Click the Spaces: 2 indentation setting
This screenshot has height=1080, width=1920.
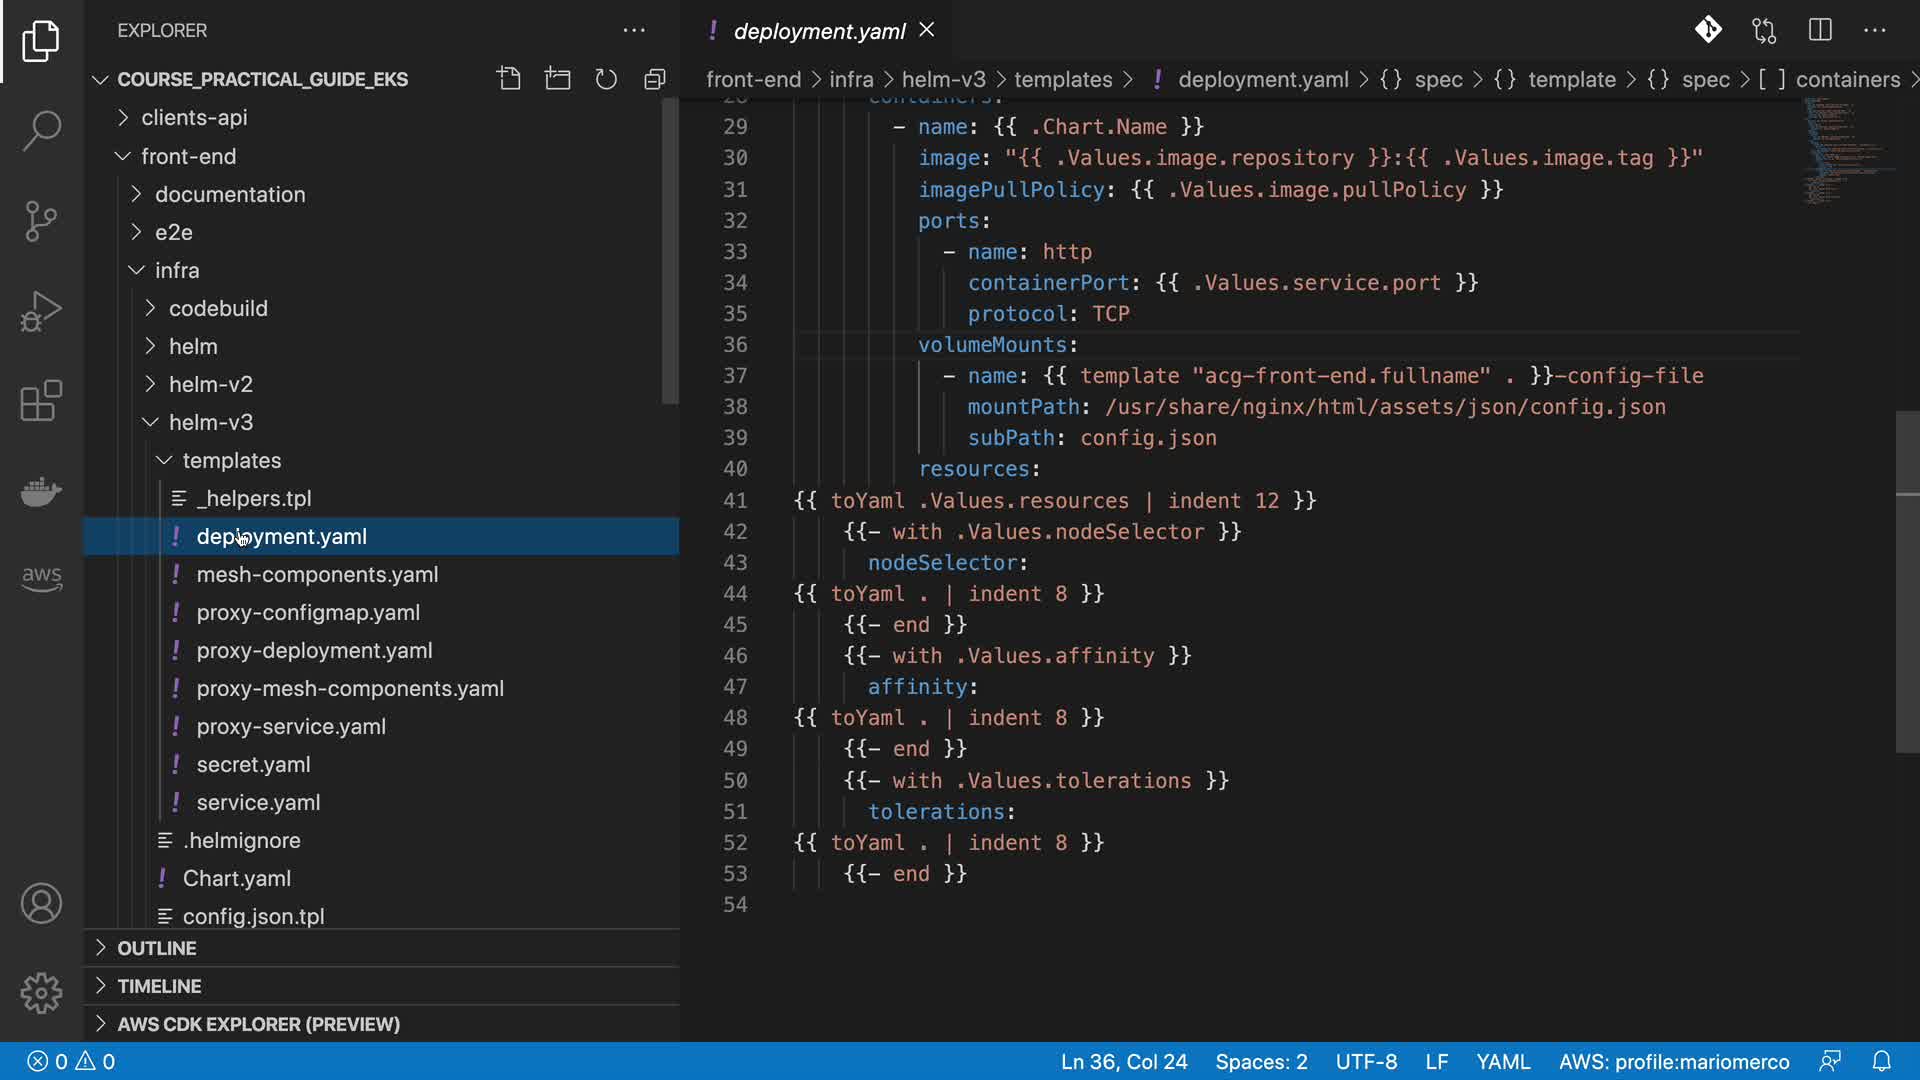(x=1260, y=1061)
